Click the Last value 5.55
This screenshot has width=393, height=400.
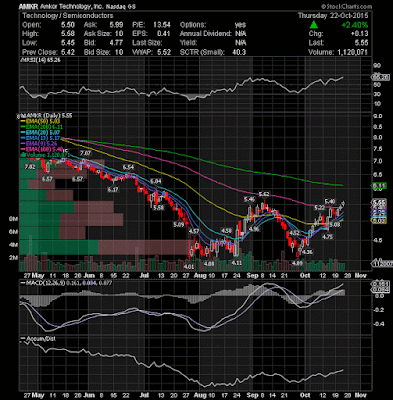[361, 43]
